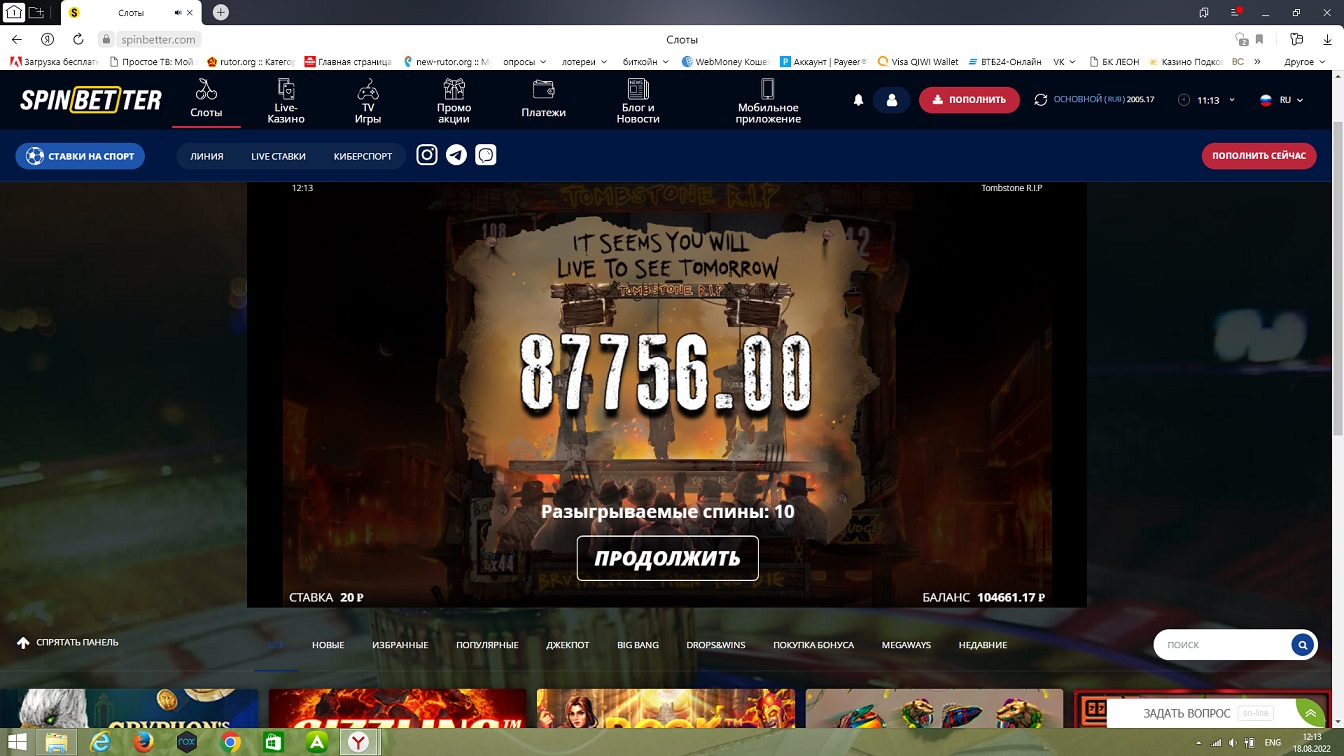Select the Избранные category tab
Image resolution: width=1344 pixels, height=756 pixels.
click(400, 645)
